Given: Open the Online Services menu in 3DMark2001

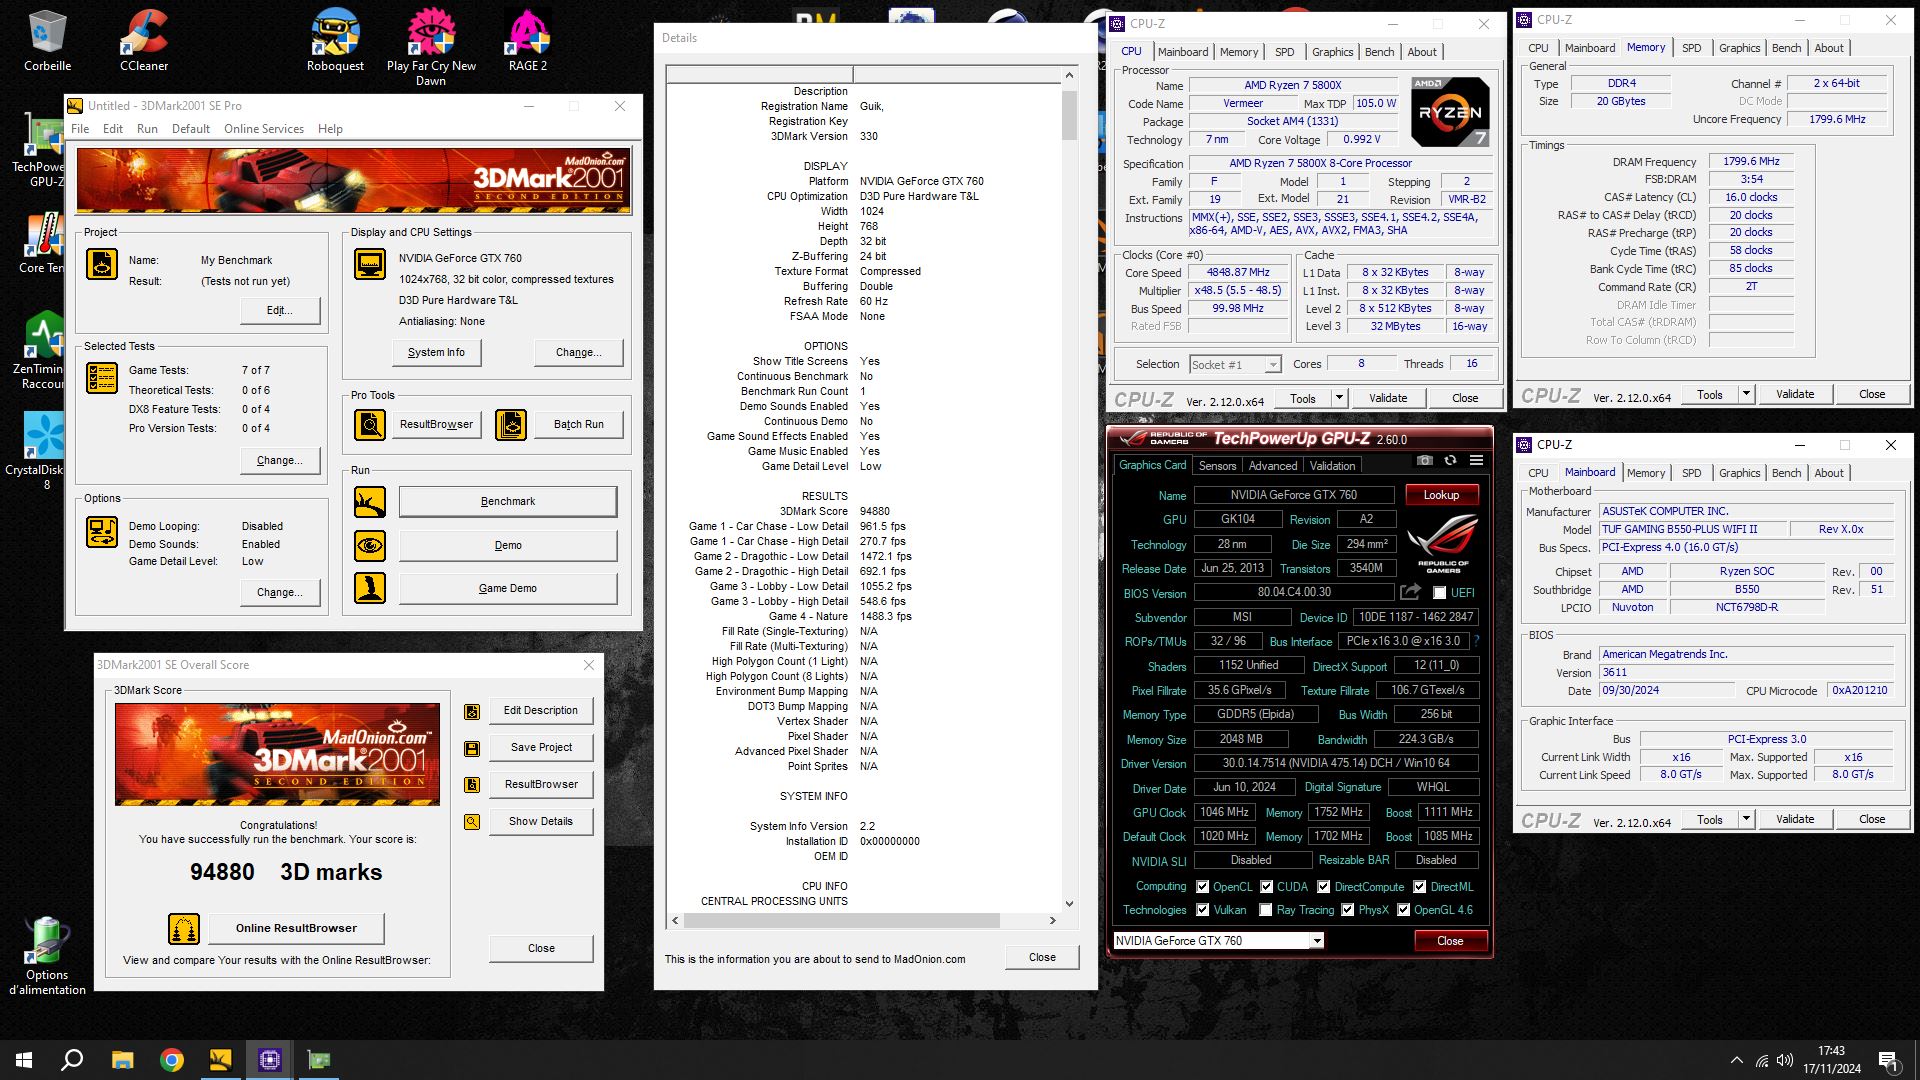Looking at the screenshot, I should [x=264, y=129].
